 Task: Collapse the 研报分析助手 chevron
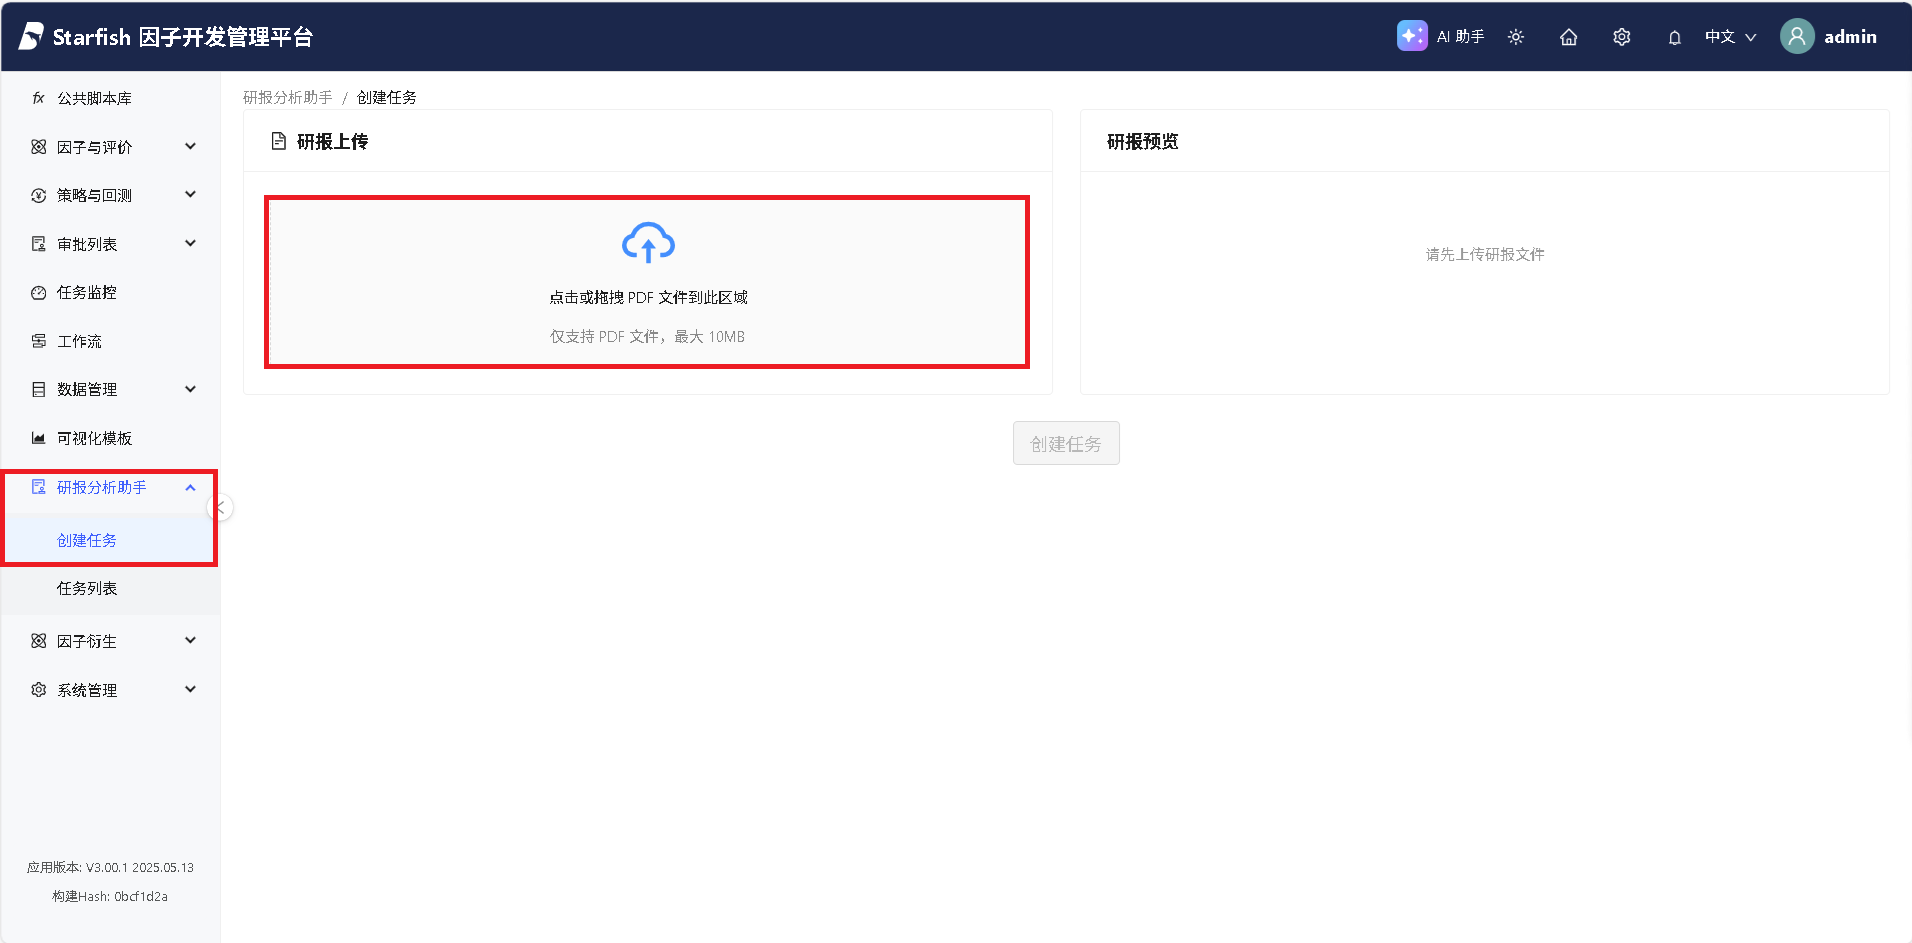coord(190,487)
